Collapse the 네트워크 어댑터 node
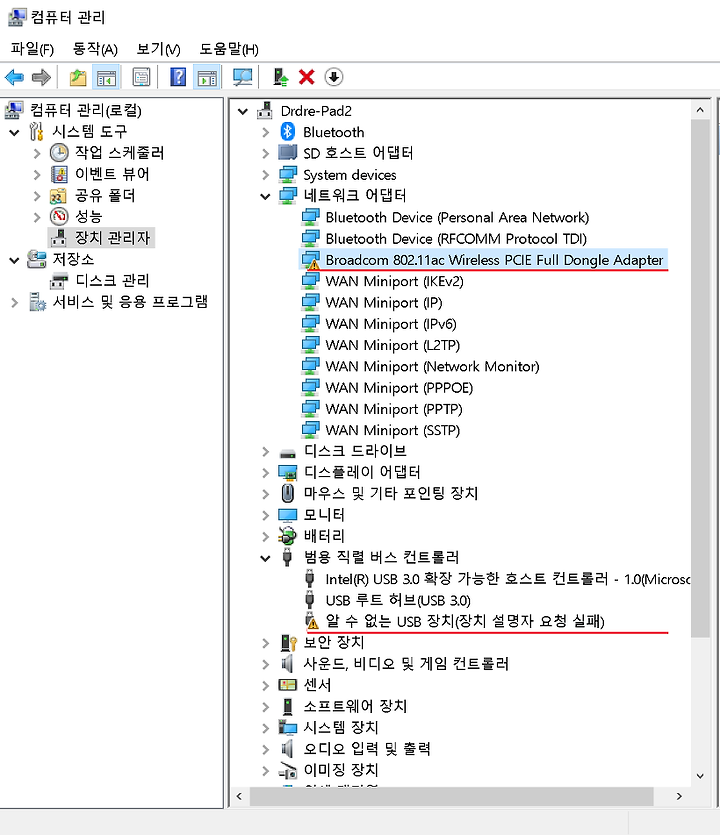Screen dimensions: 720x835 pos(265,196)
